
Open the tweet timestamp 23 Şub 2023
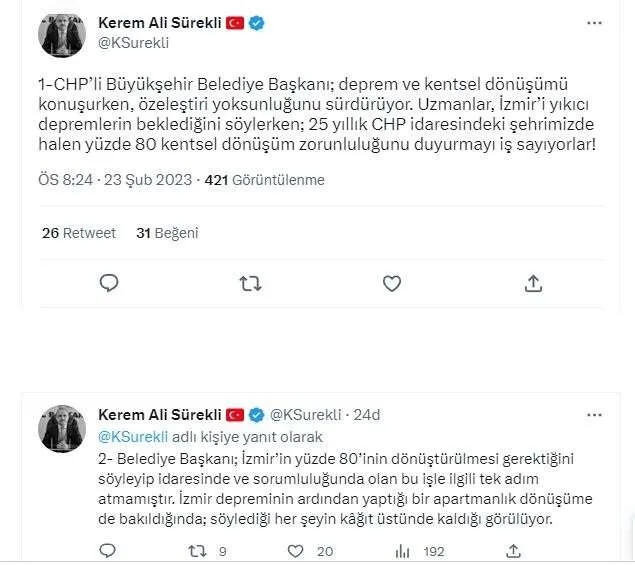click(x=148, y=180)
